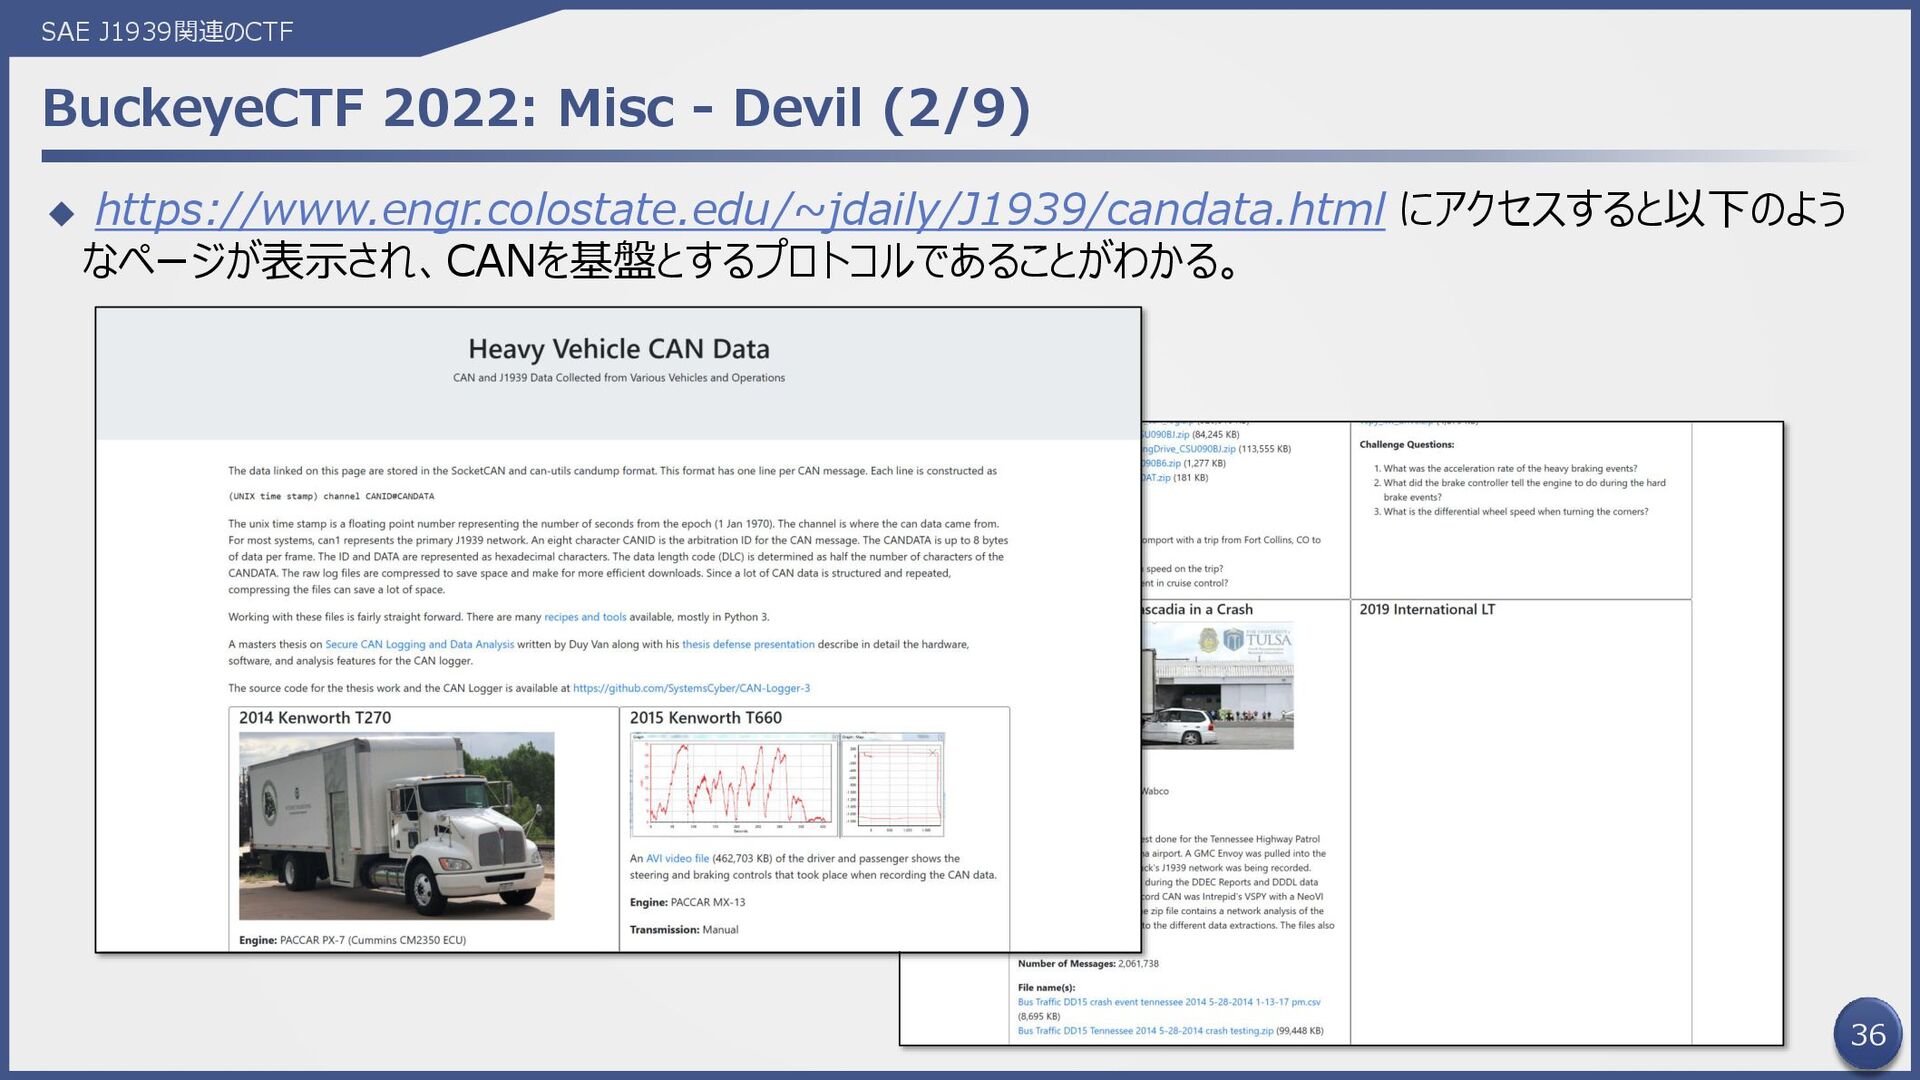Click the 2015 Kenworth T660 graph thumbnail

pyautogui.click(x=787, y=785)
